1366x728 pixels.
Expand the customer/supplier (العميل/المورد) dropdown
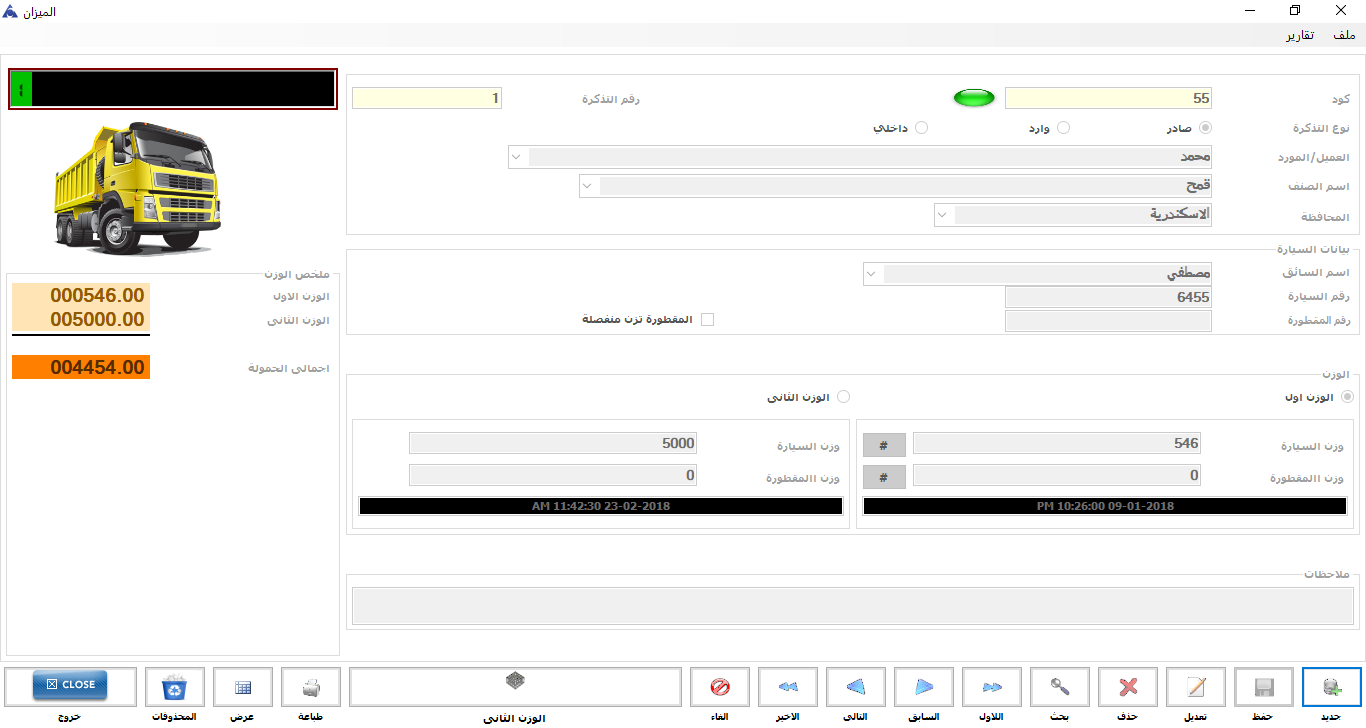(x=516, y=157)
